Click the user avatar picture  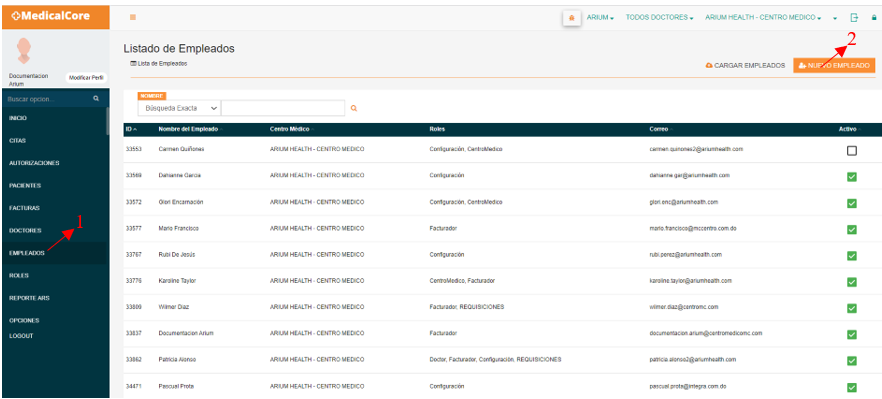point(24,51)
